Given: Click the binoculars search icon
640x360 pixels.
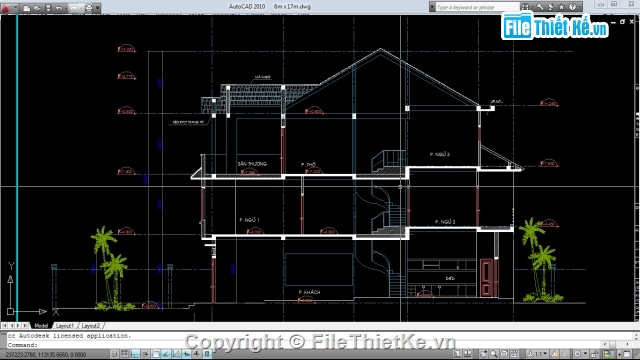Looking at the screenshot, I should (x=525, y=7).
